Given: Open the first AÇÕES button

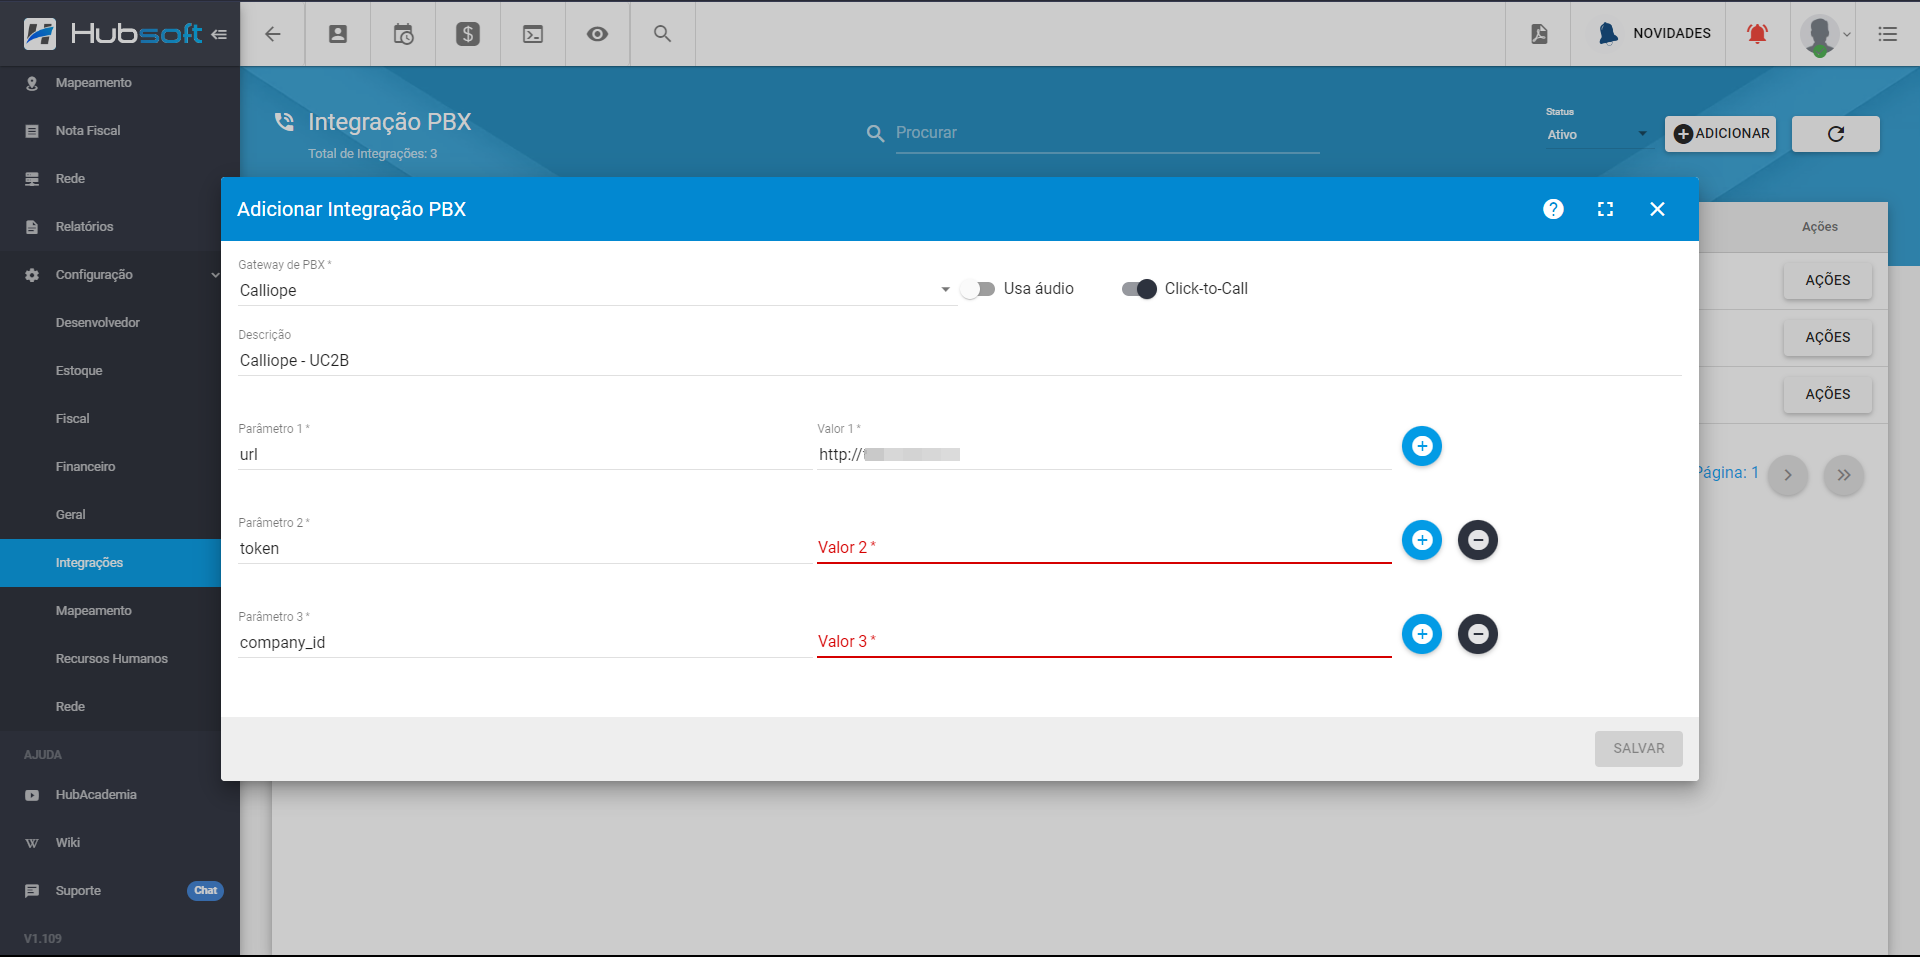Looking at the screenshot, I should [x=1828, y=281].
